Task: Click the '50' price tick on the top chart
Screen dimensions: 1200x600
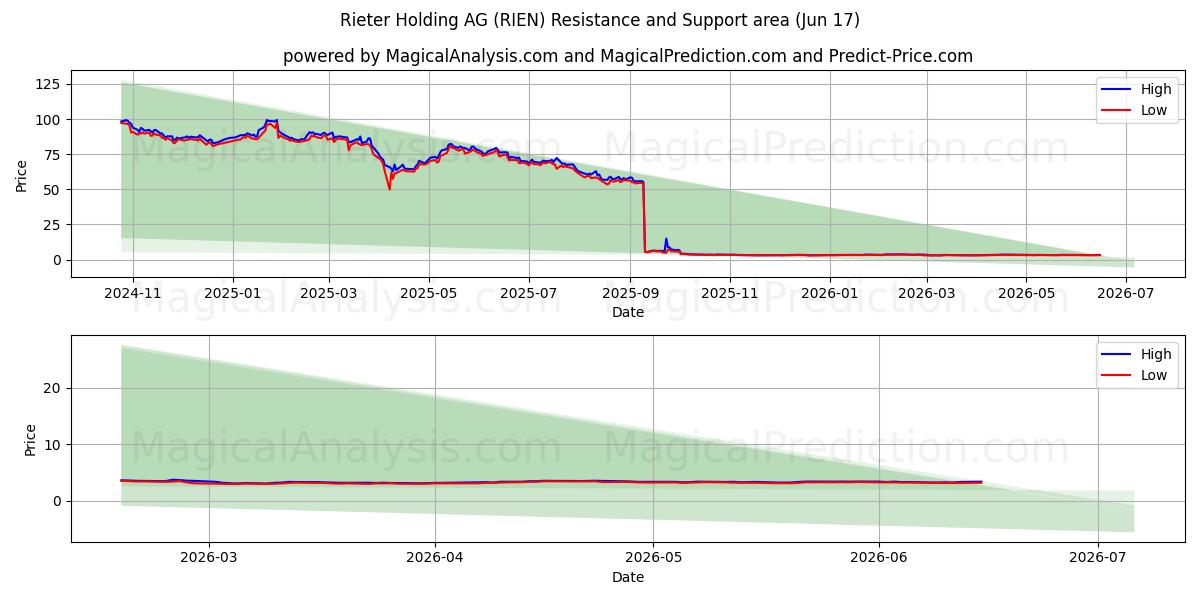Action: coord(54,189)
